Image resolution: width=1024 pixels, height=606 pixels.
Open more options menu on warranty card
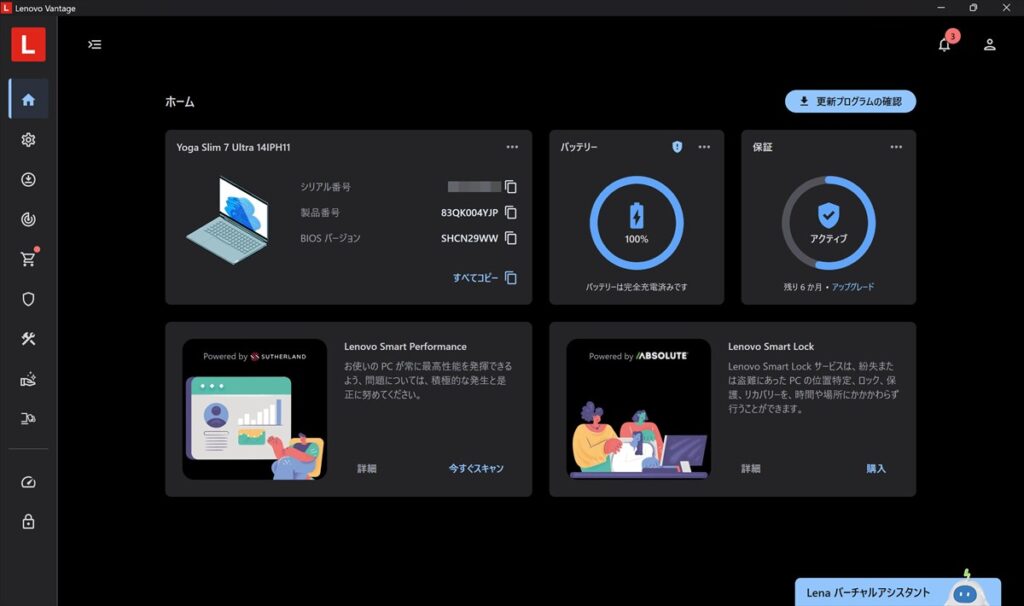point(896,147)
